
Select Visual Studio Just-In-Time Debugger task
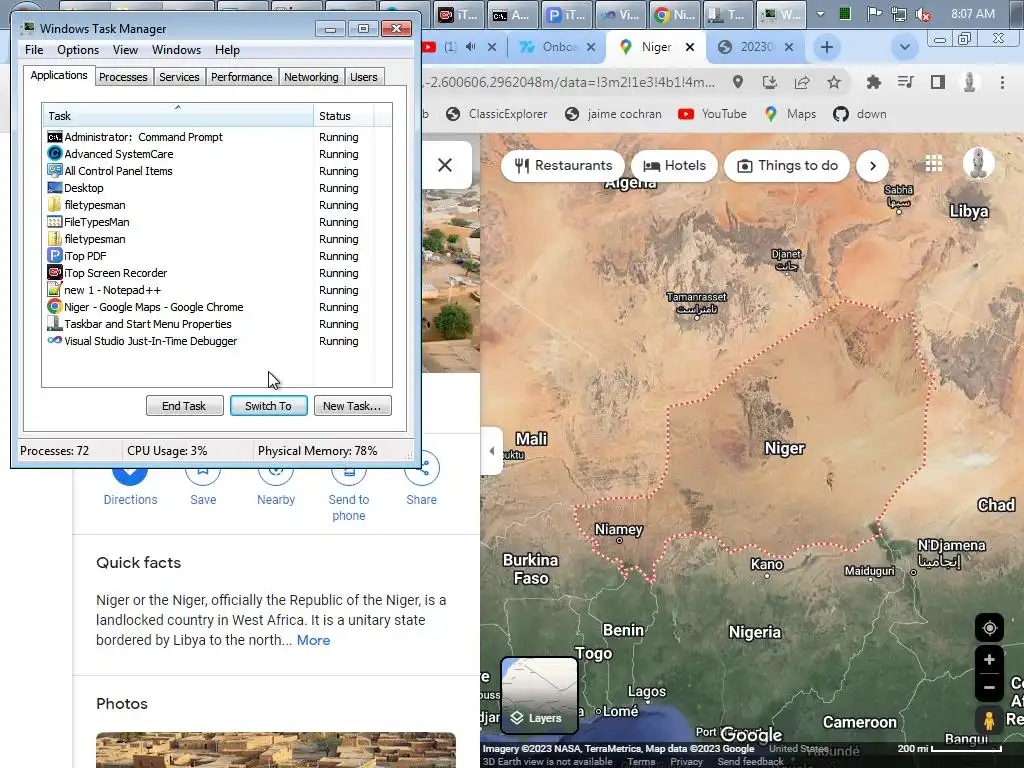point(217,341)
